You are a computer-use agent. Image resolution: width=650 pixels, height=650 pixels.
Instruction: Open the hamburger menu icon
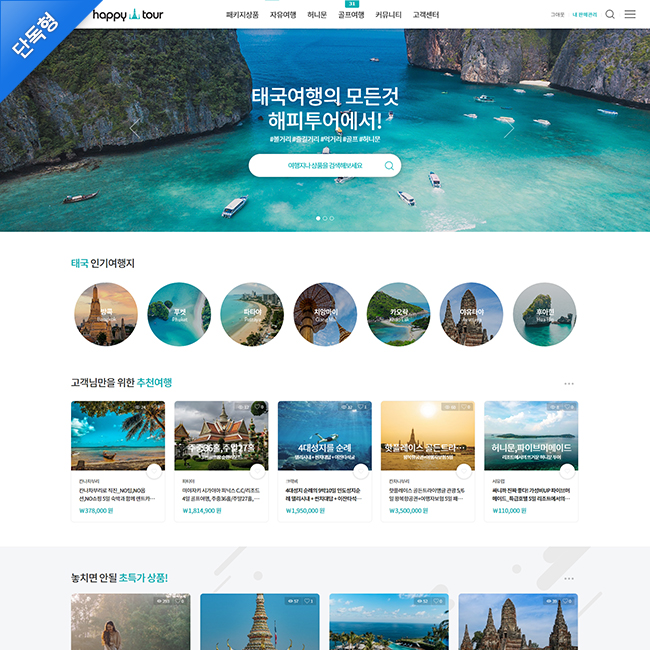(630, 15)
